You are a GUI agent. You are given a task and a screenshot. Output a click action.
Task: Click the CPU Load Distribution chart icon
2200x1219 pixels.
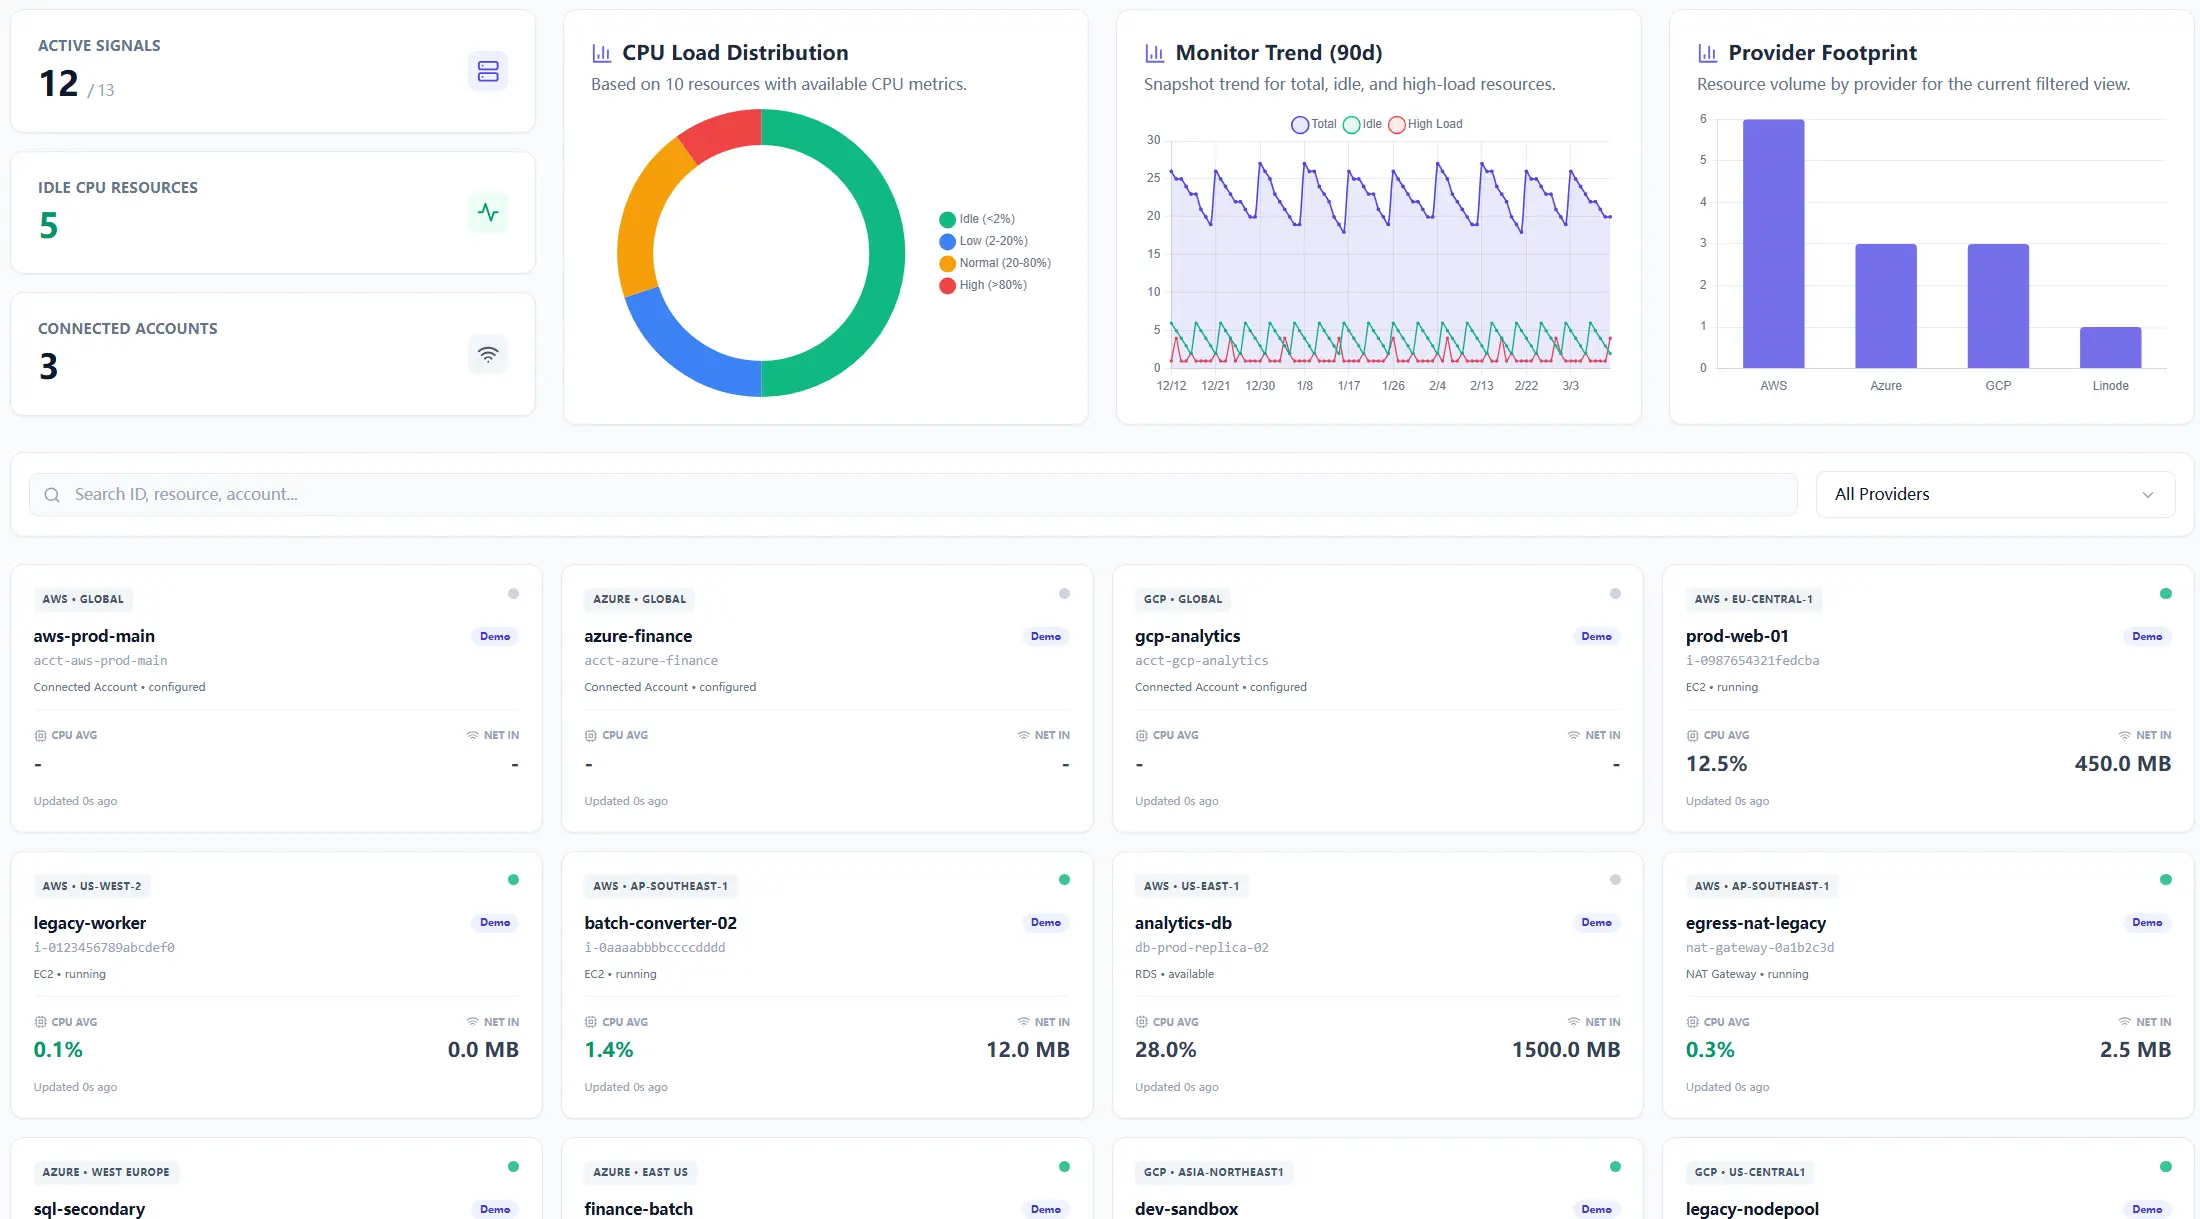click(601, 53)
